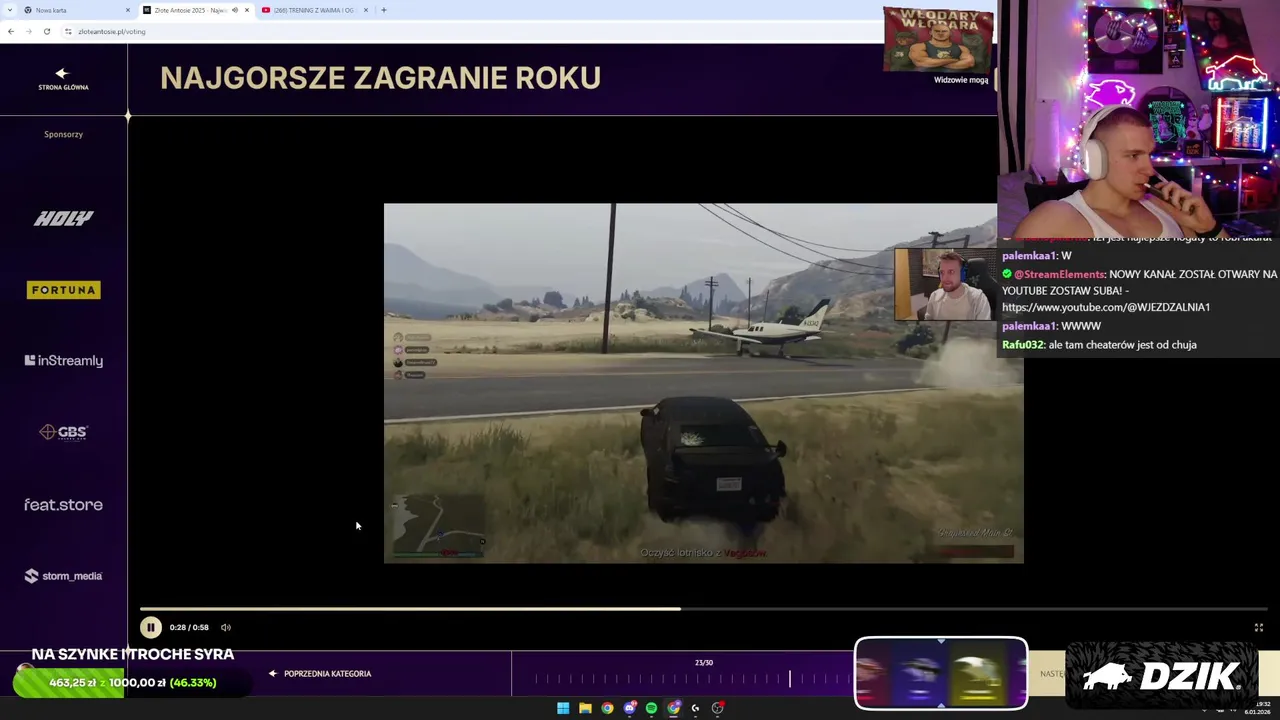Open Discord from the taskbar
The image size is (1280, 720).
click(629, 708)
